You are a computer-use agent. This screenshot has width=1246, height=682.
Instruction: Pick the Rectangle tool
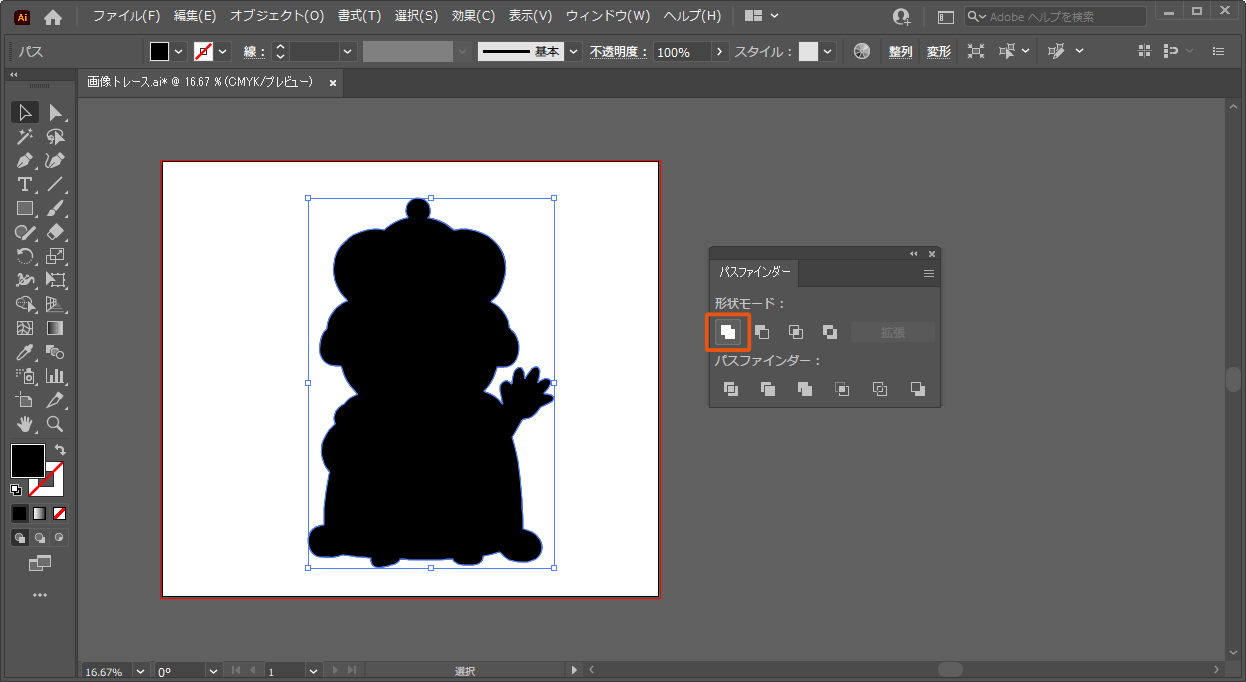coord(25,208)
